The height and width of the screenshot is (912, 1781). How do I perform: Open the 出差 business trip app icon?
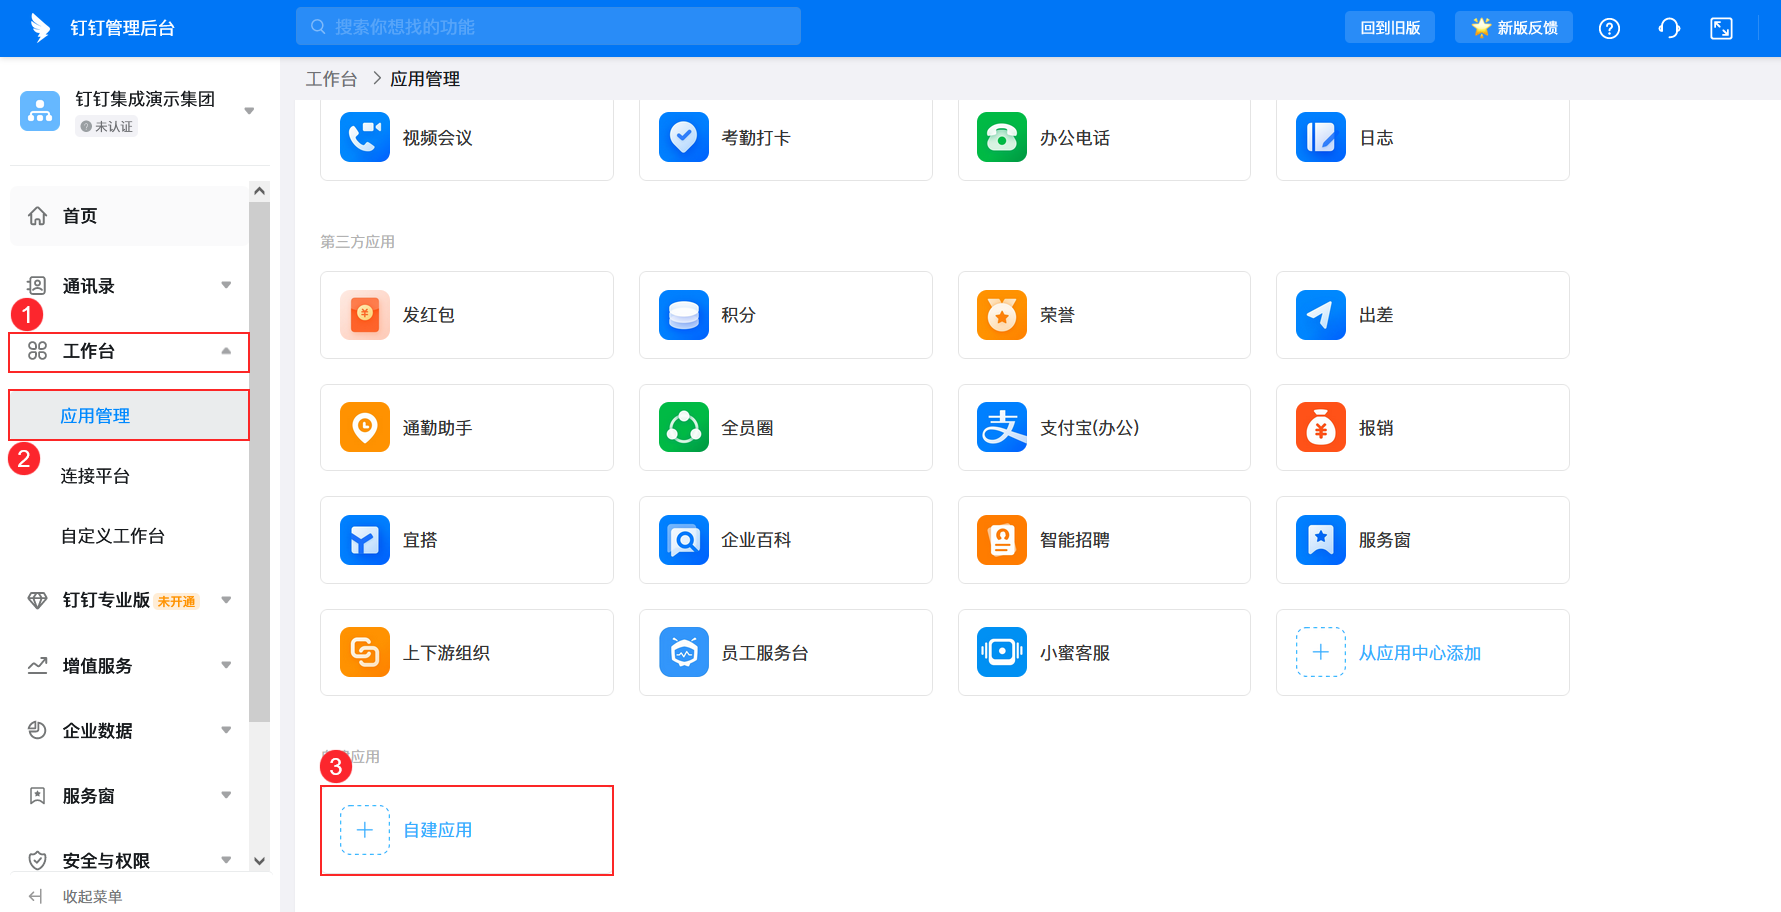click(x=1321, y=315)
